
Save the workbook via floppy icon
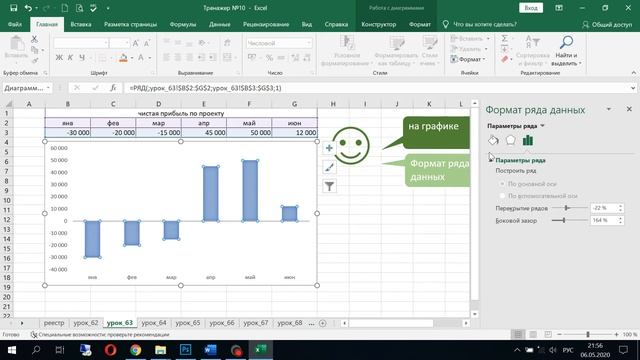click(13, 8)
